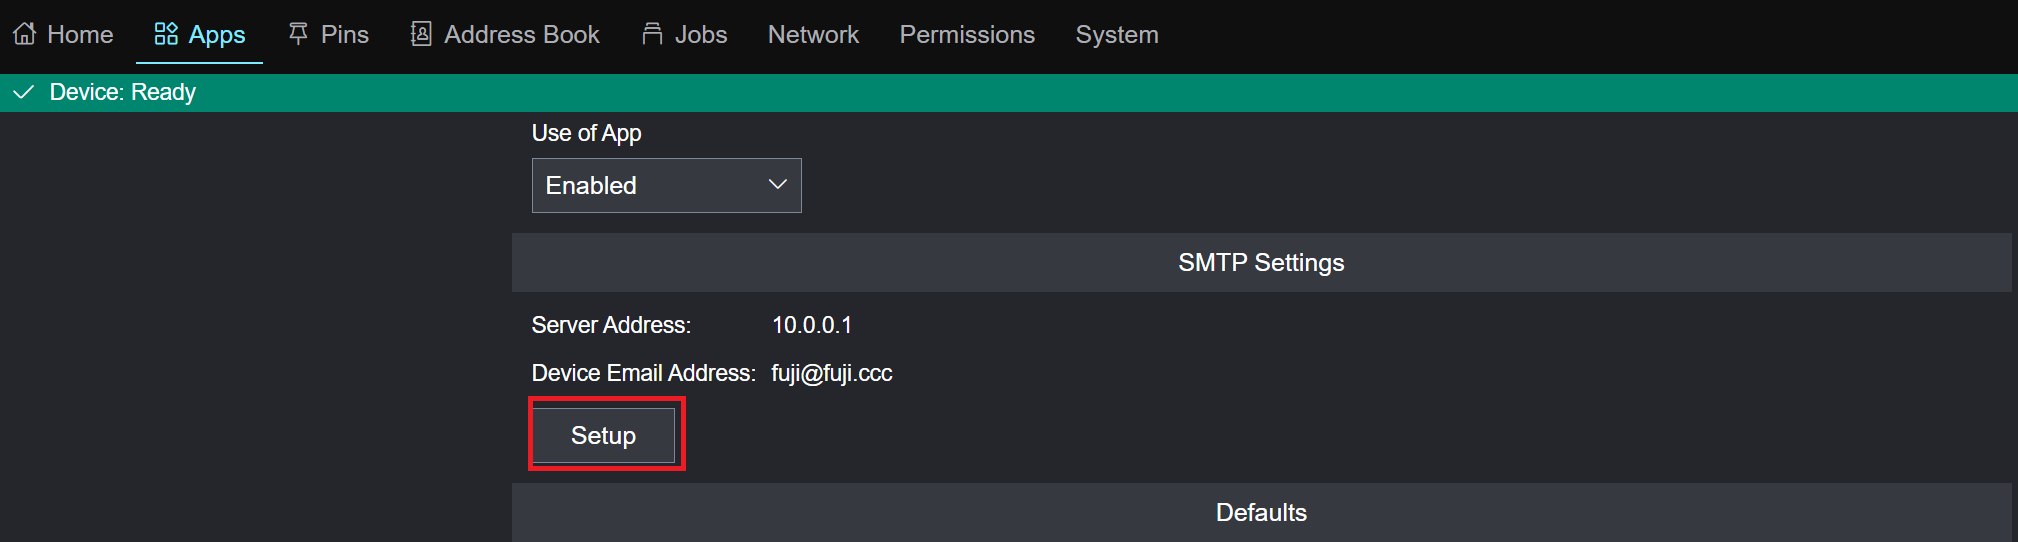Click the fuji@fuji.ccc device email value
2018x542 pixels.
tap(831, 373)
